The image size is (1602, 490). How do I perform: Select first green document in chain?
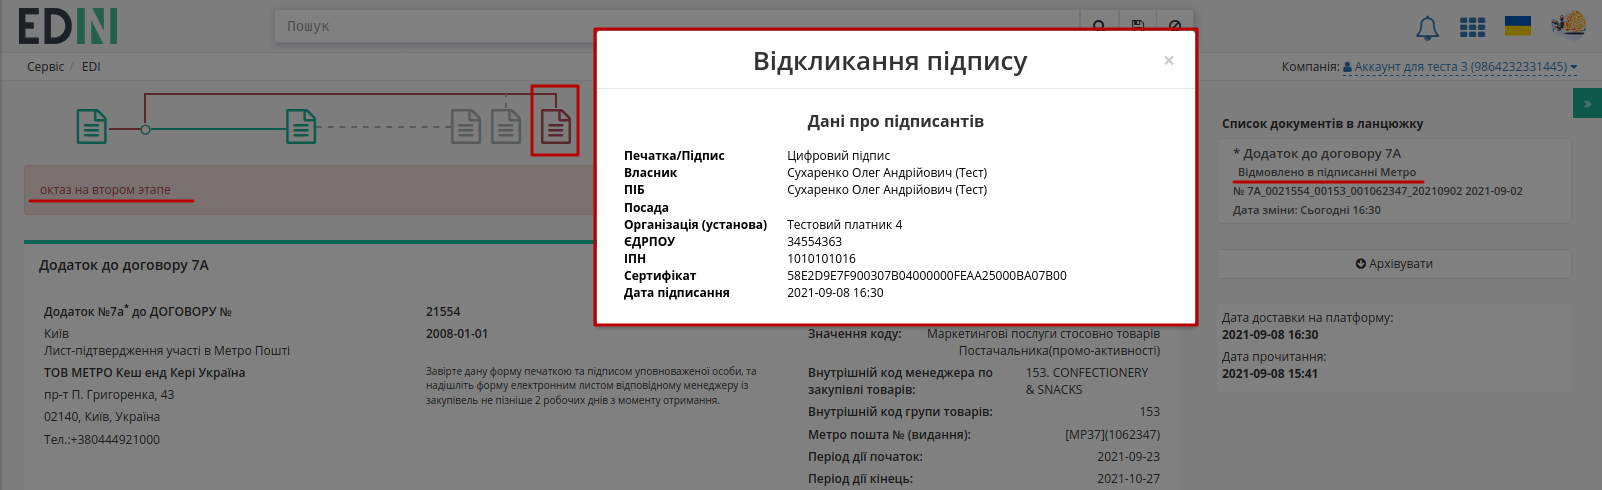click(x=92, y=127)
